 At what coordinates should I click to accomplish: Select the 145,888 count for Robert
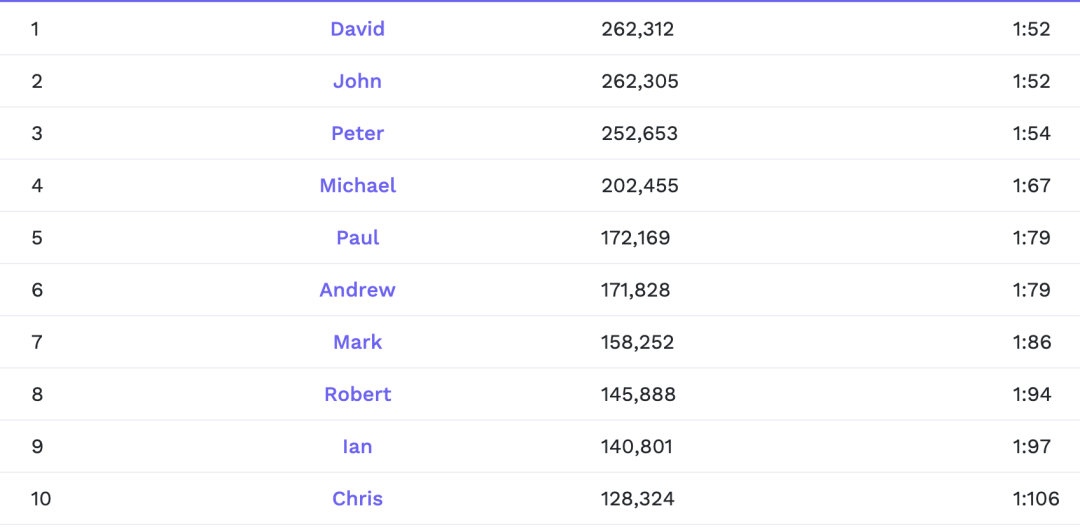tap(638, 394)
